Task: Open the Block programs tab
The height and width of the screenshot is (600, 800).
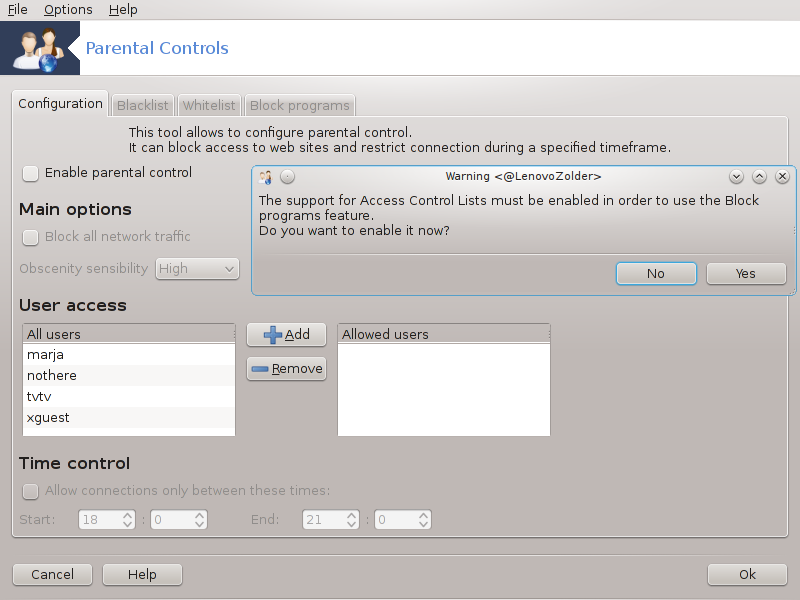Action: tap(299, 105)
